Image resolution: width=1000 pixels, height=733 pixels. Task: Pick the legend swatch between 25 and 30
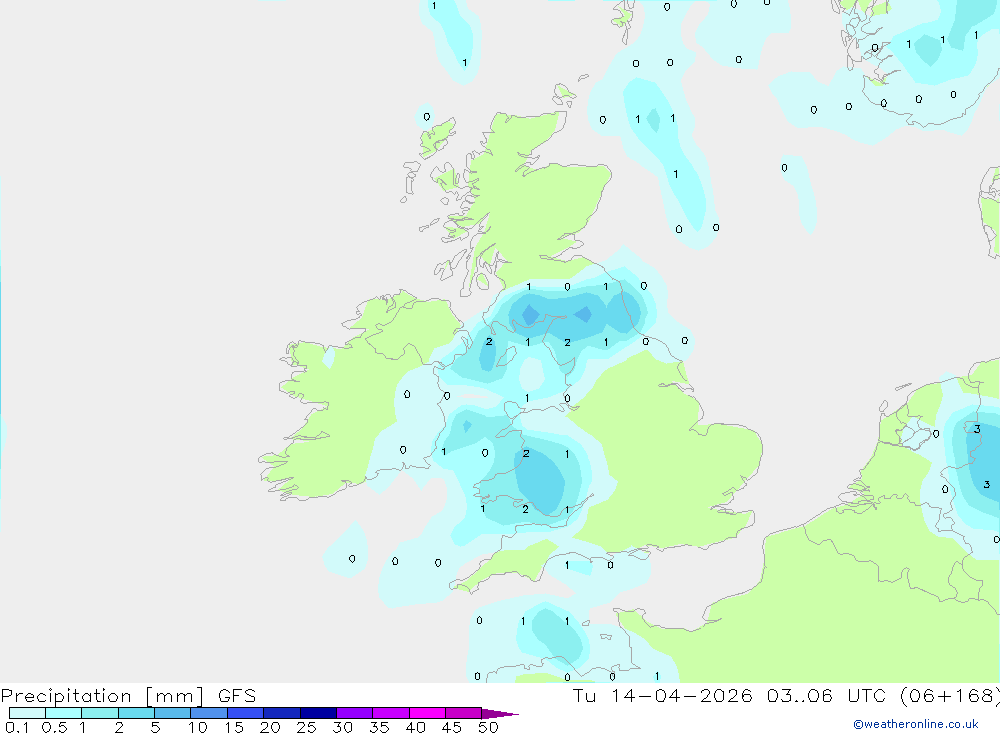pos(318,713)
